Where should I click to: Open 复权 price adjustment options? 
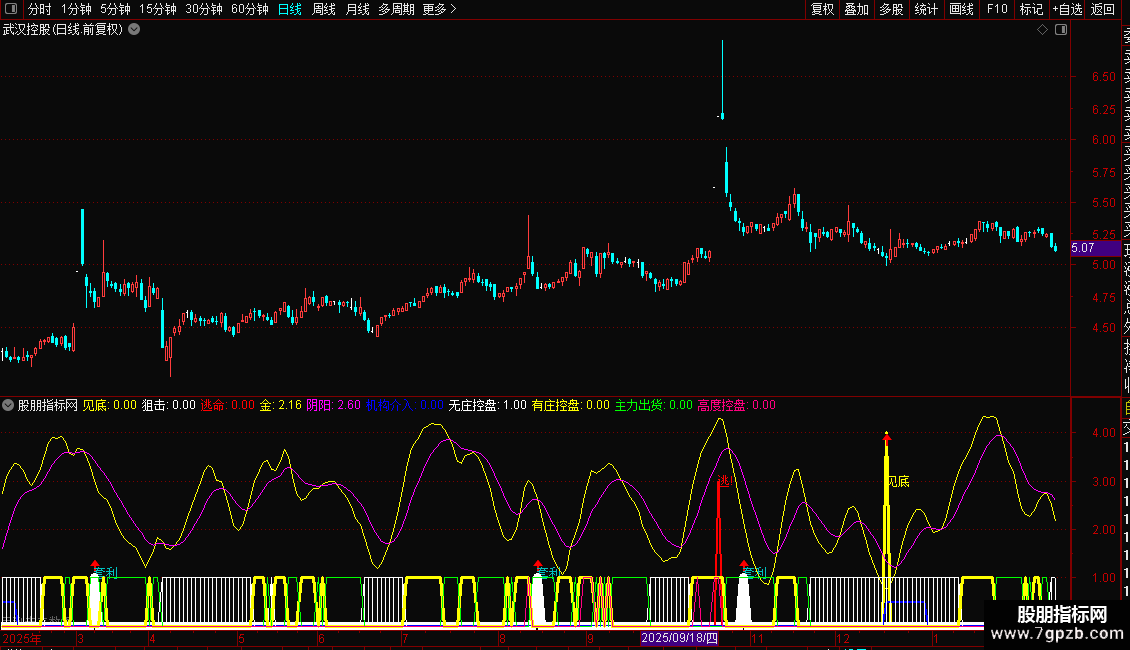tap(822, 10)
